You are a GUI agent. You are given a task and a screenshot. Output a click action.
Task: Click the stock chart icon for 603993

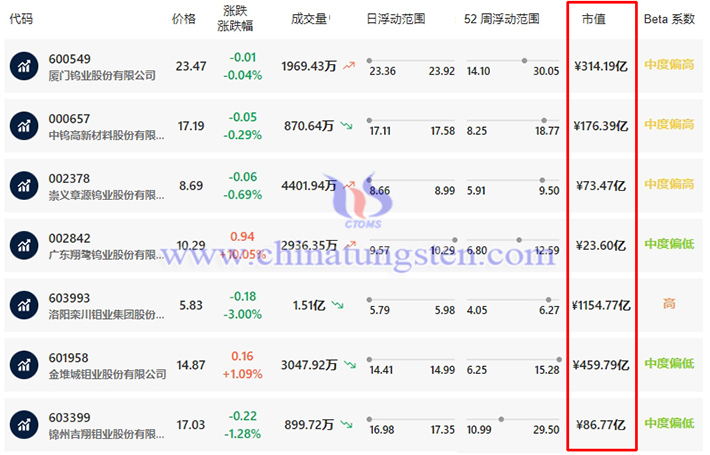pyautogui.click(x=24, y=305)
